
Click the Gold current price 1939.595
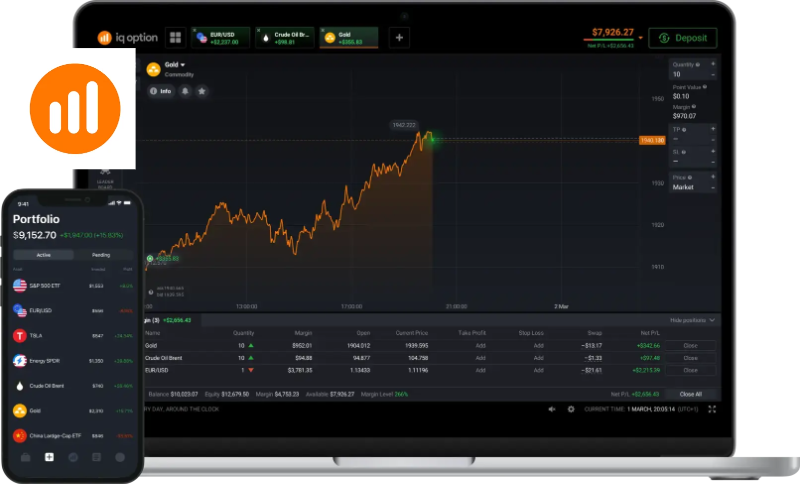click(x=417, y=346)
